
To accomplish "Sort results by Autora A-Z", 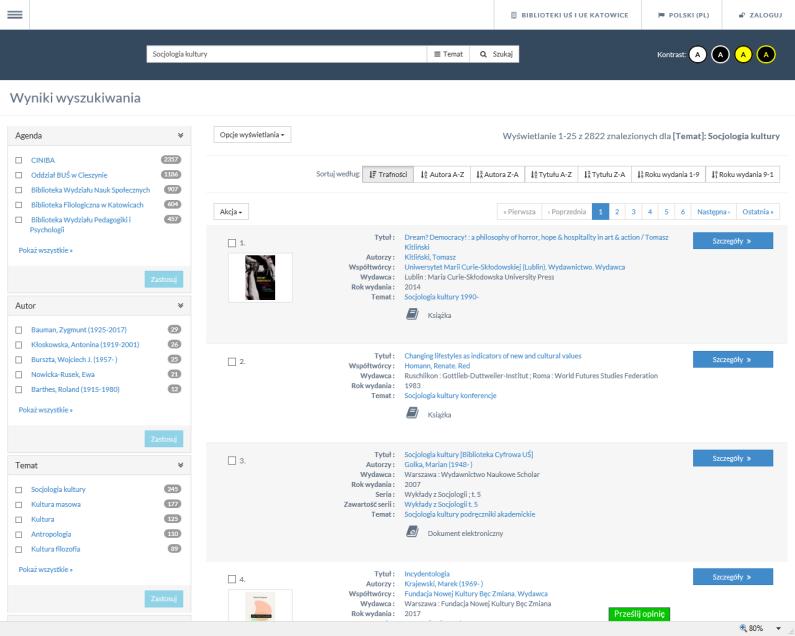I will click(x=442, y=174).
